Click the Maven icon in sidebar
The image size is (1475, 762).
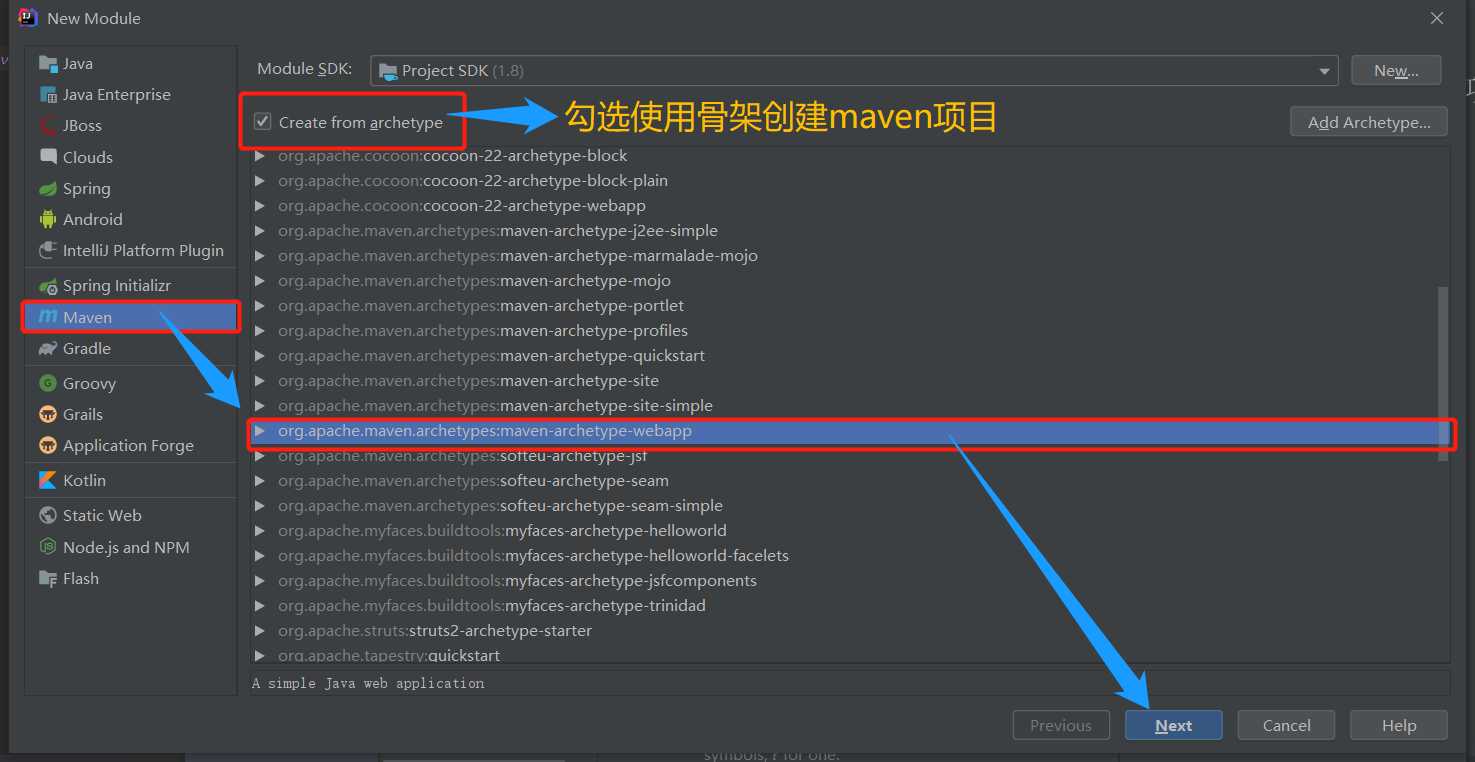pyautogui.click(x=48, y=317)
